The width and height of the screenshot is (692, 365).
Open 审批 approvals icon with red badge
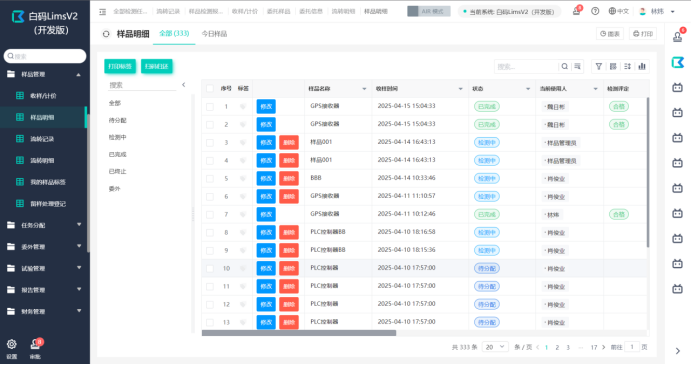pos(35,344)
